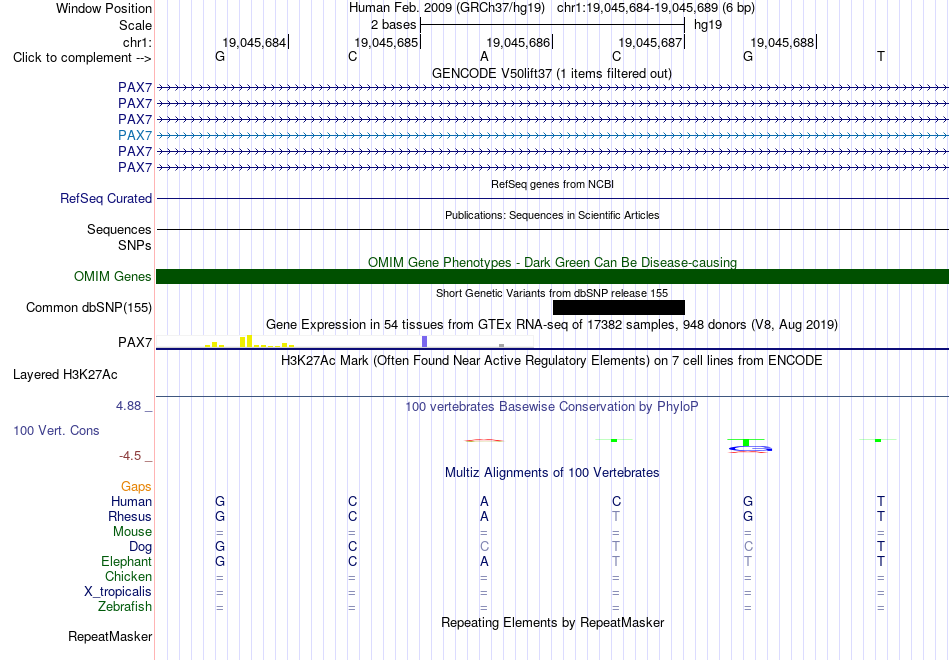Click the chr1: ruler label

click(137, 42)
